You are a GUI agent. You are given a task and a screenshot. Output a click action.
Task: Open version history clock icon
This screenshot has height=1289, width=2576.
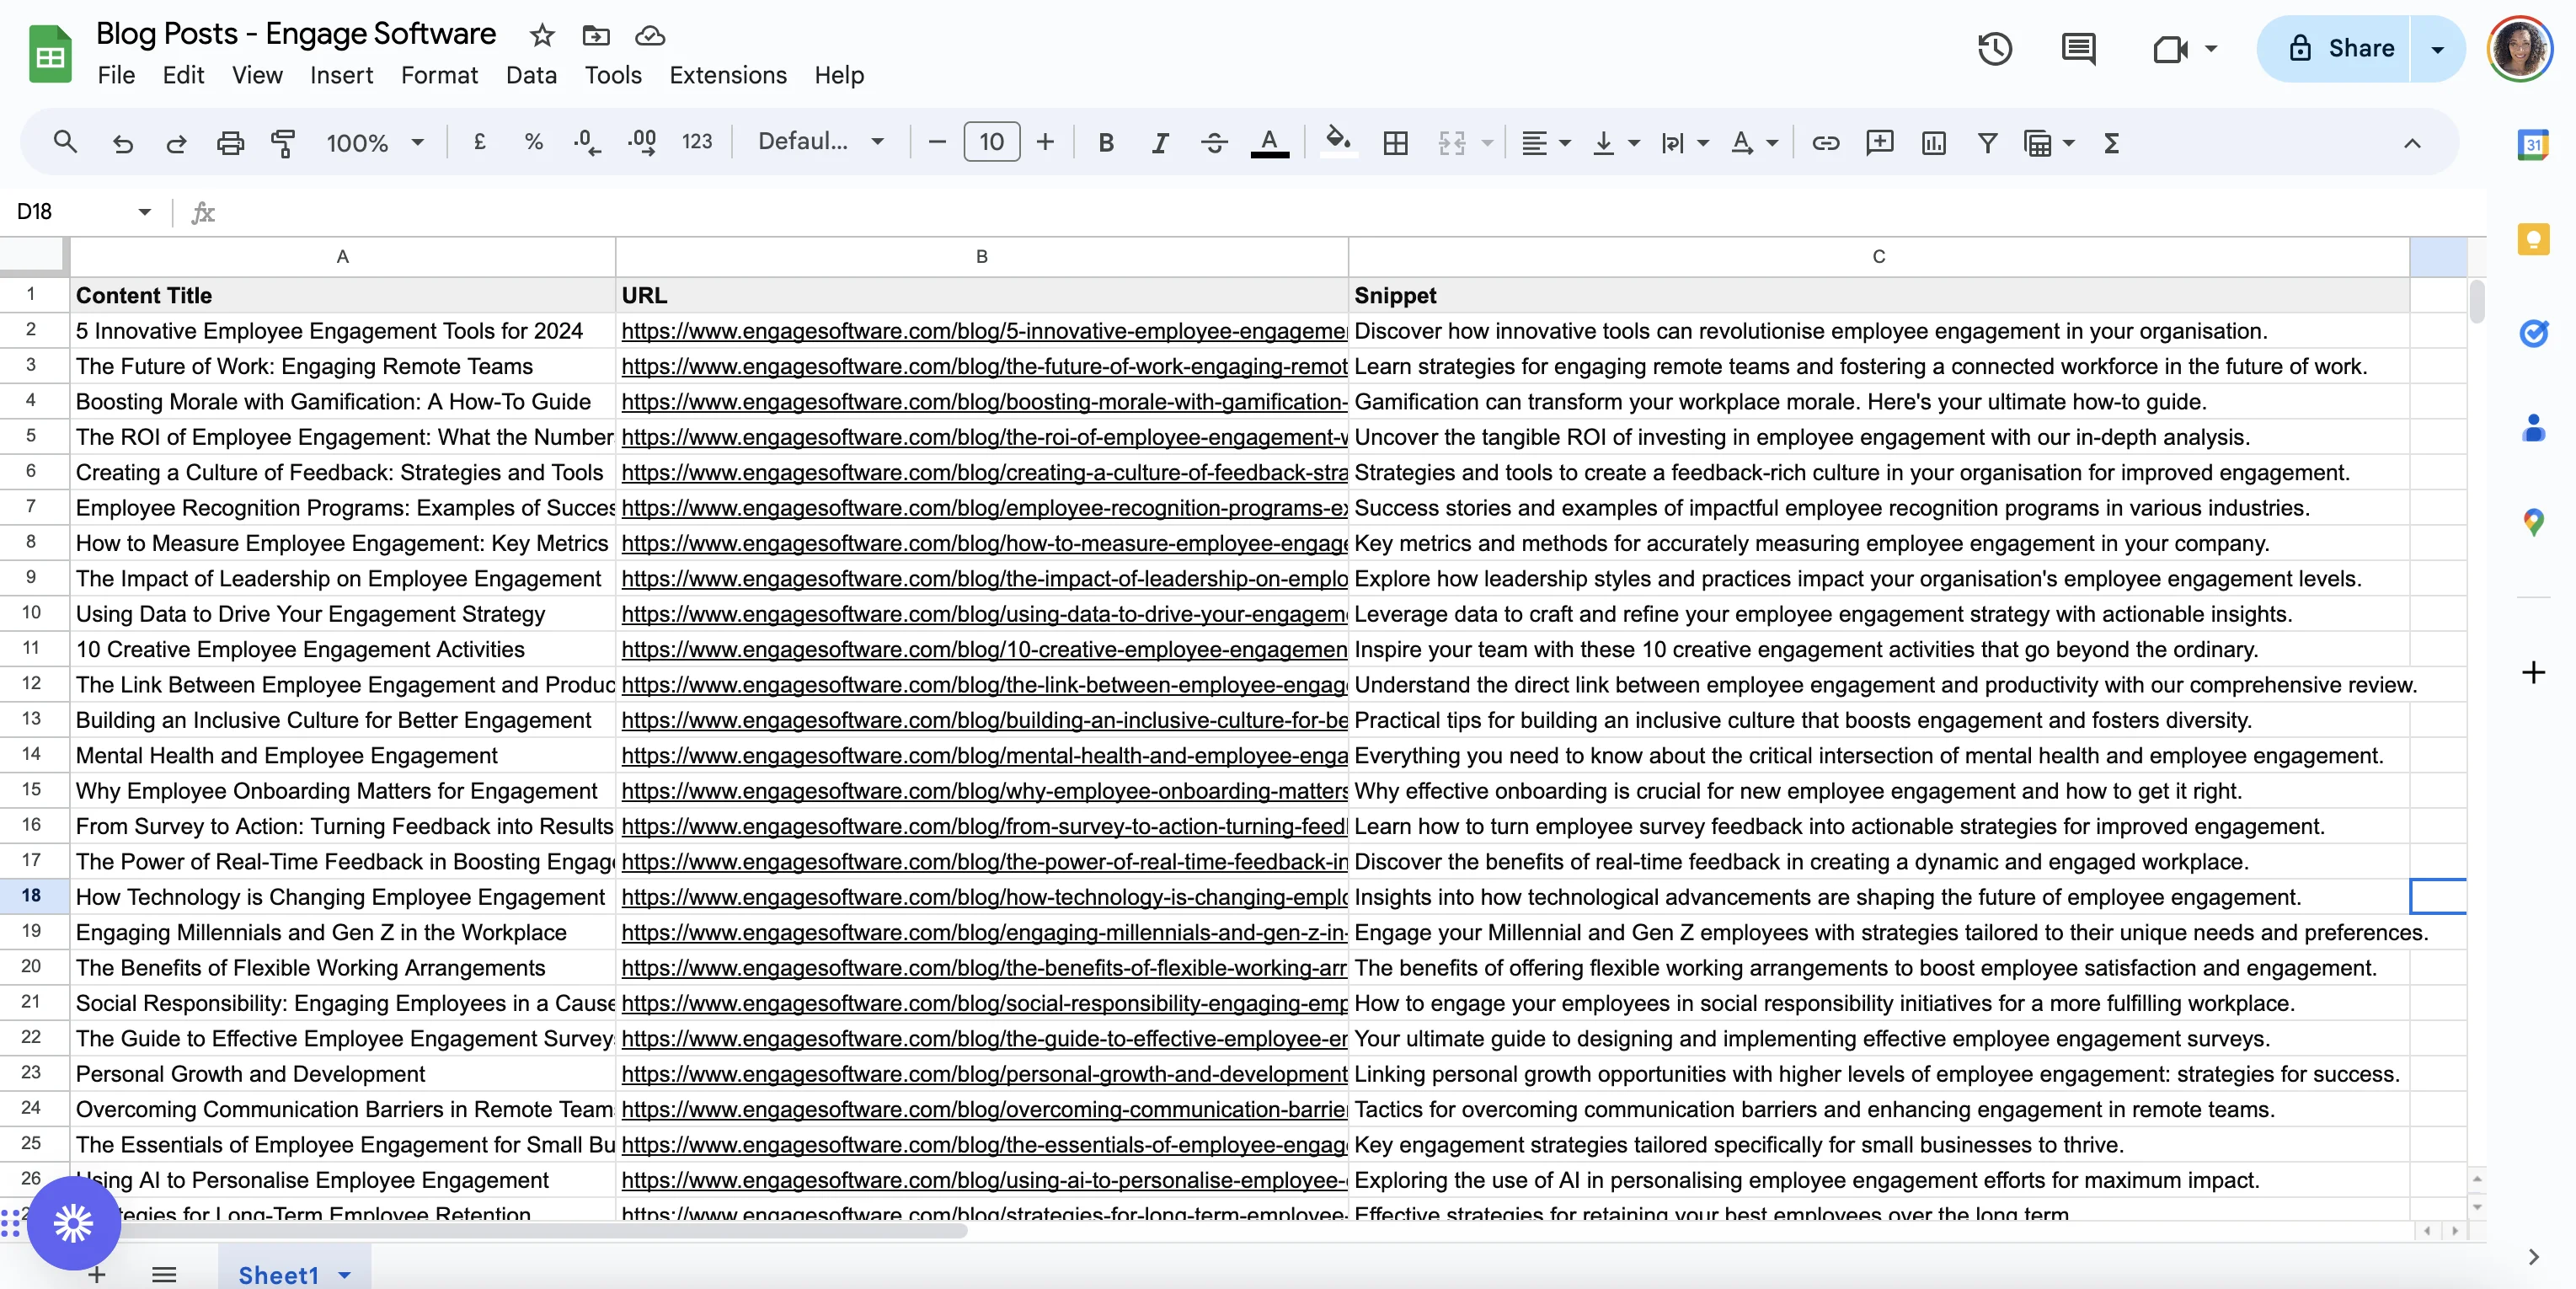(1994, 48)
